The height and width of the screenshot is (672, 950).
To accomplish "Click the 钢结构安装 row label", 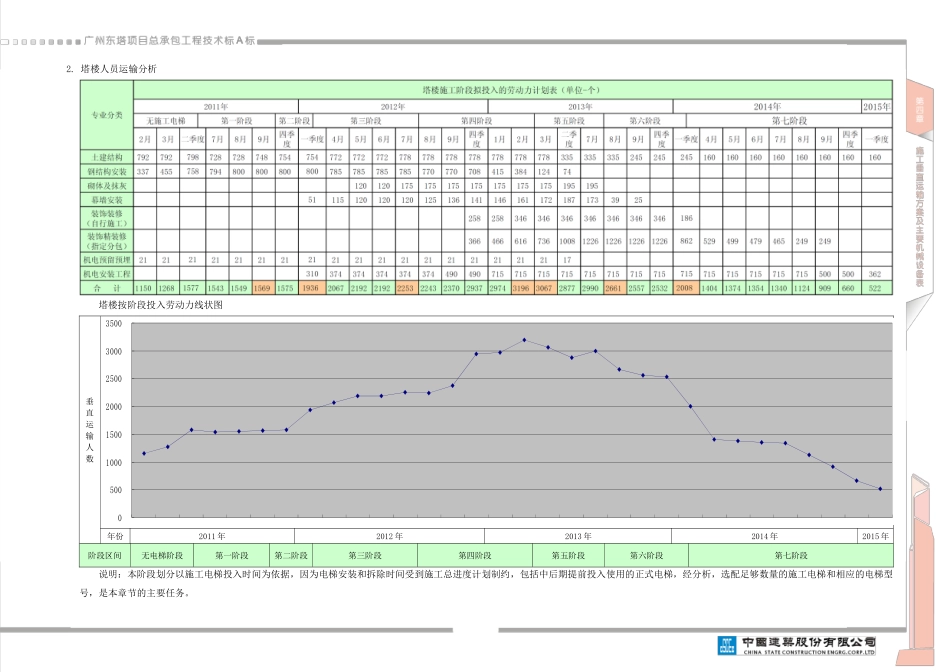I will pos(107,171).
